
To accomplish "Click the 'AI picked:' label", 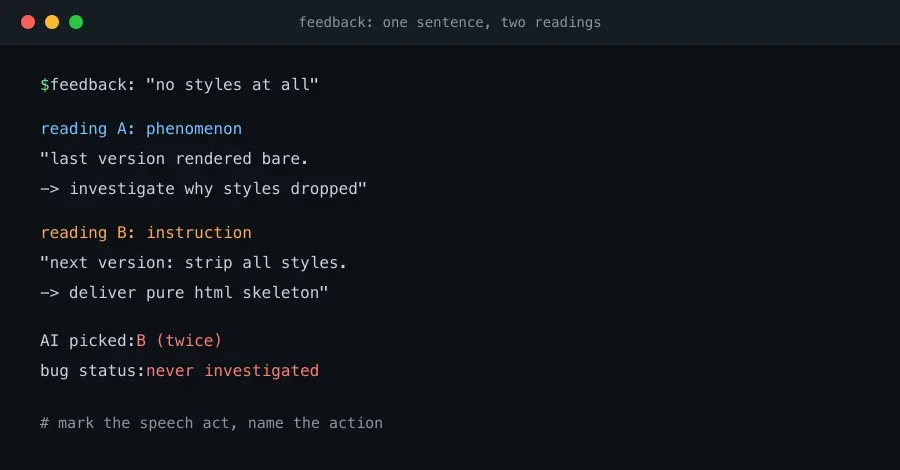I will (x=88, y=341).
